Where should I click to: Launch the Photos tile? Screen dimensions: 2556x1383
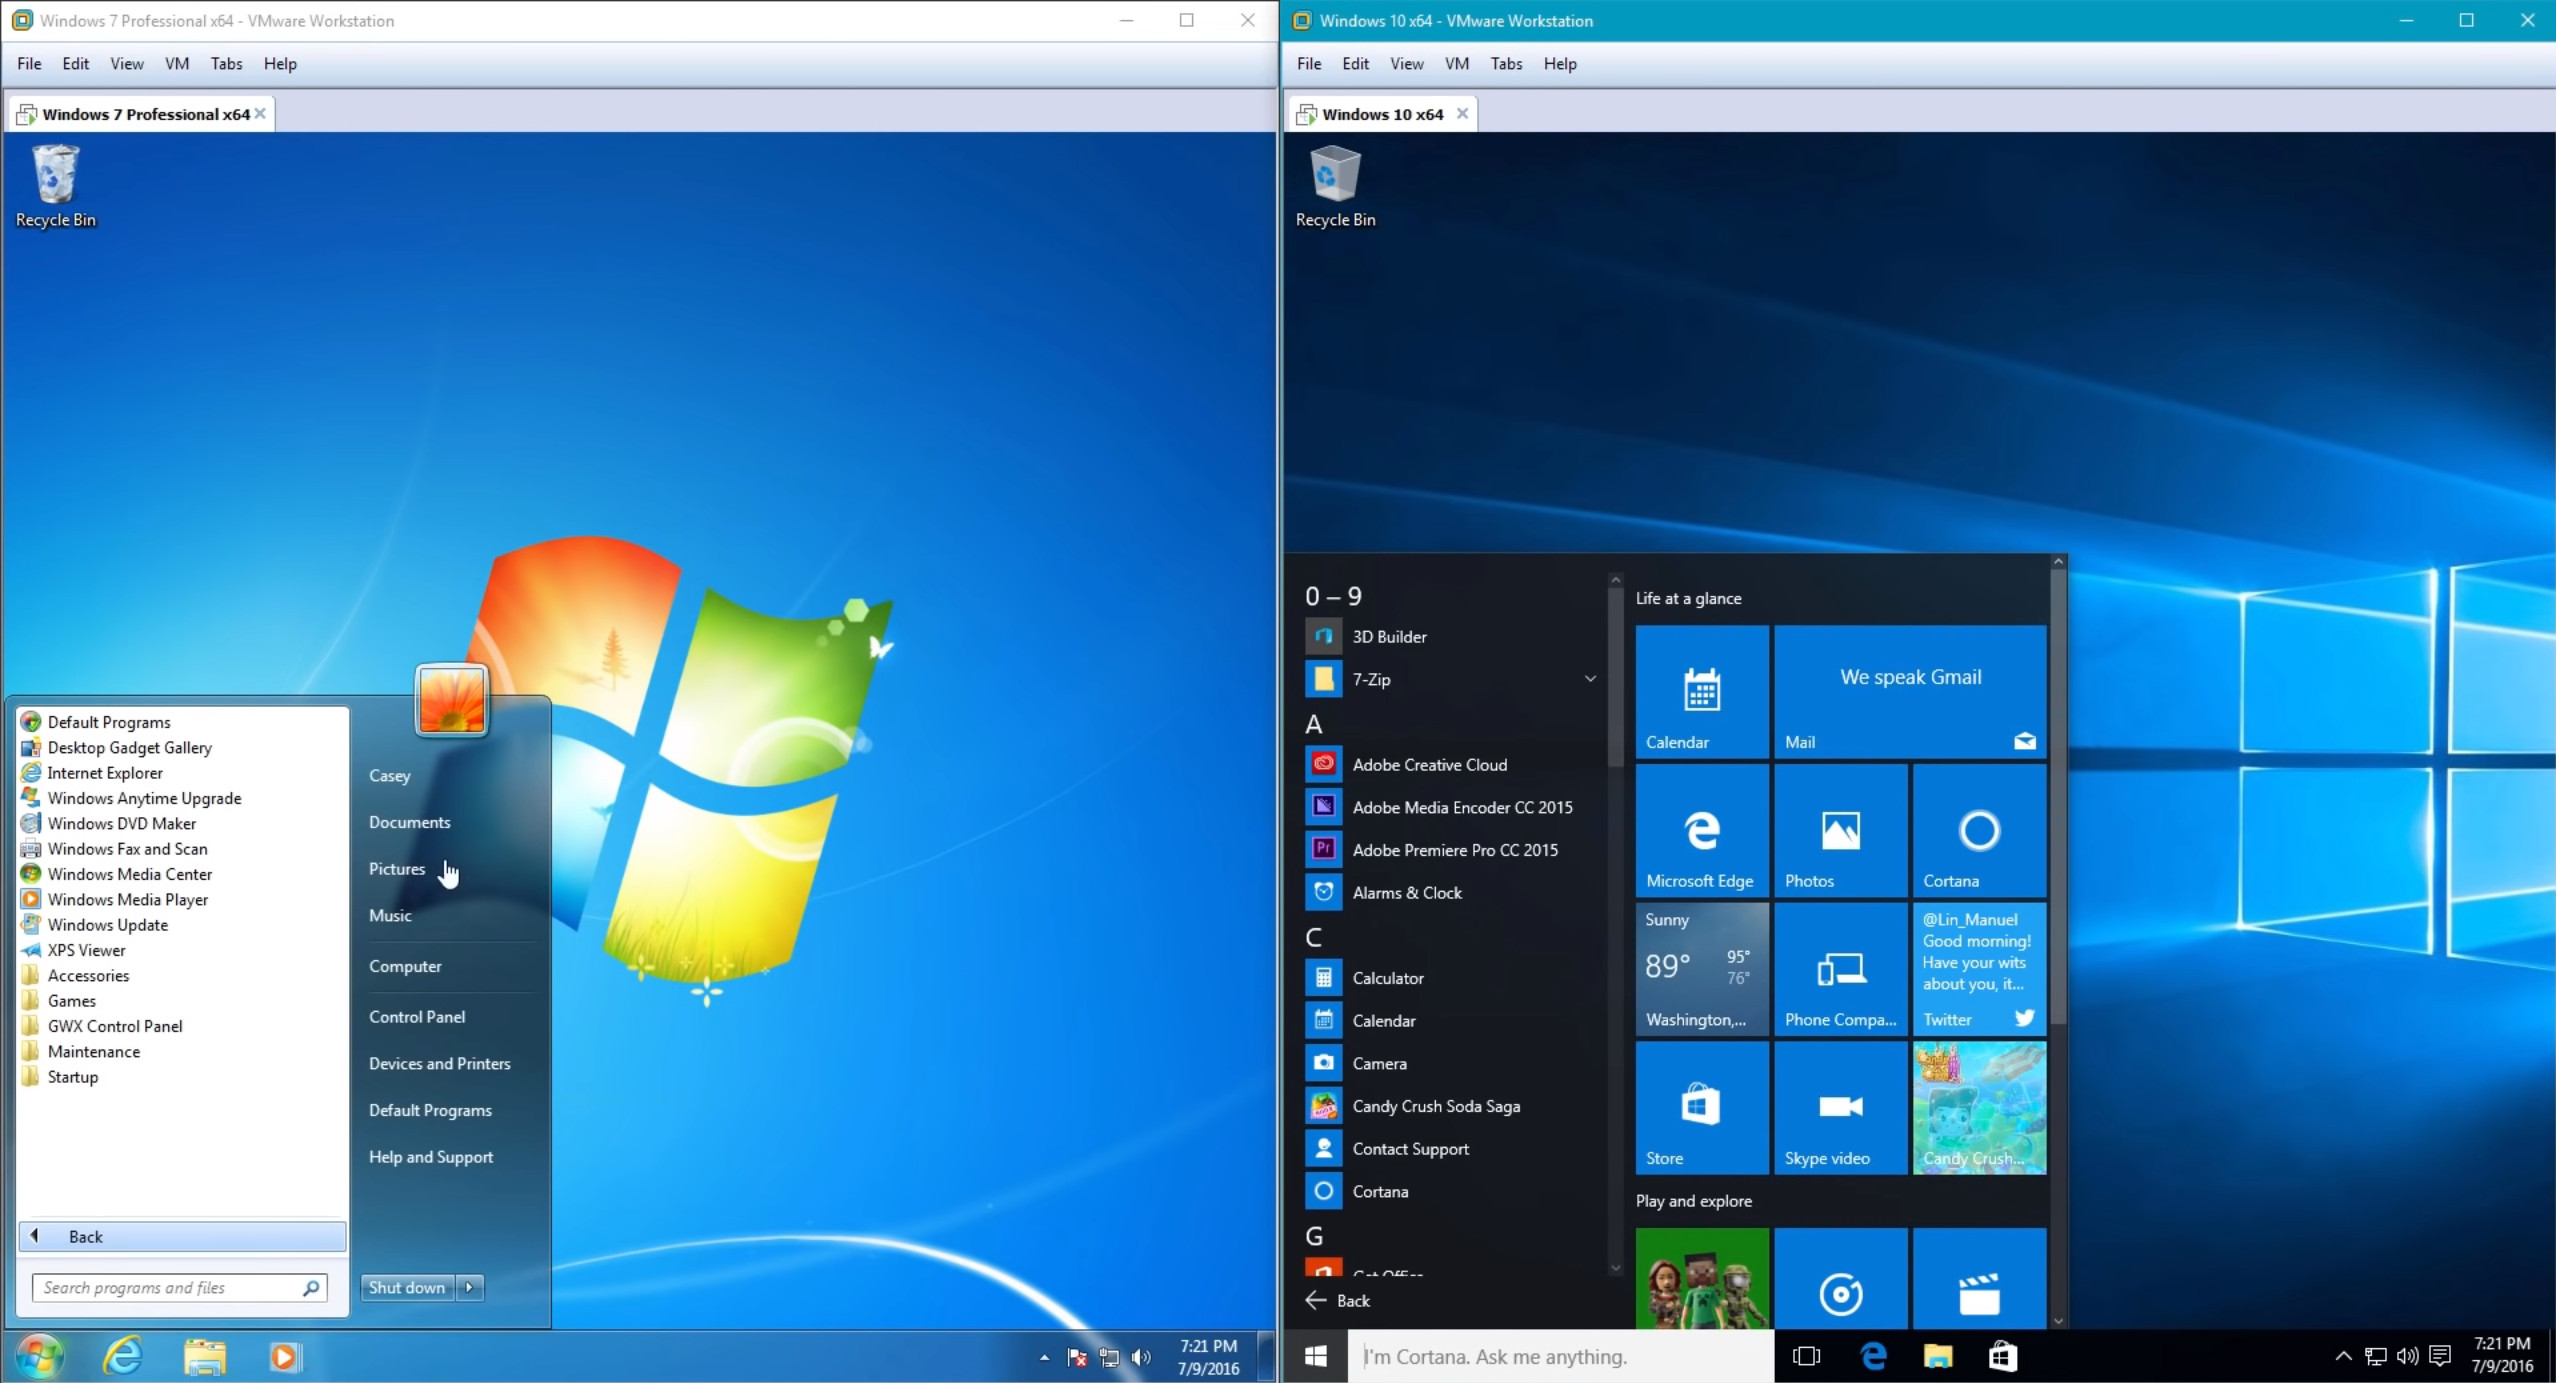pyautogui.click(x=1838, y=830)
